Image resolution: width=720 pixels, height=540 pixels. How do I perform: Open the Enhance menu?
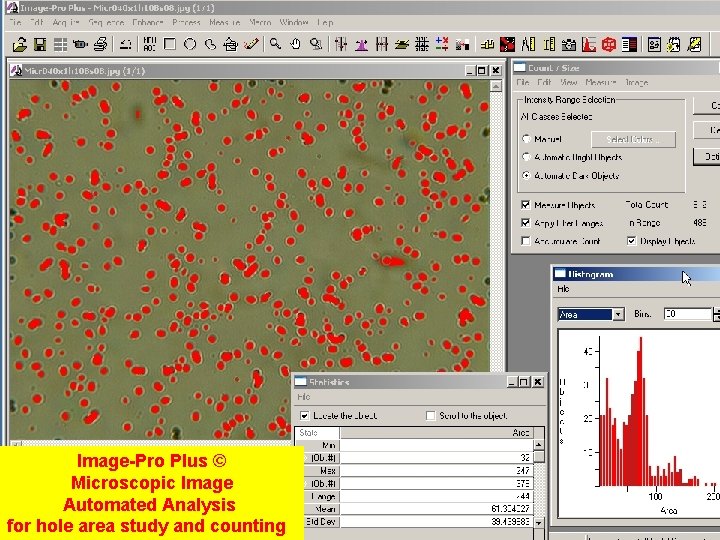tap(147, 22)
